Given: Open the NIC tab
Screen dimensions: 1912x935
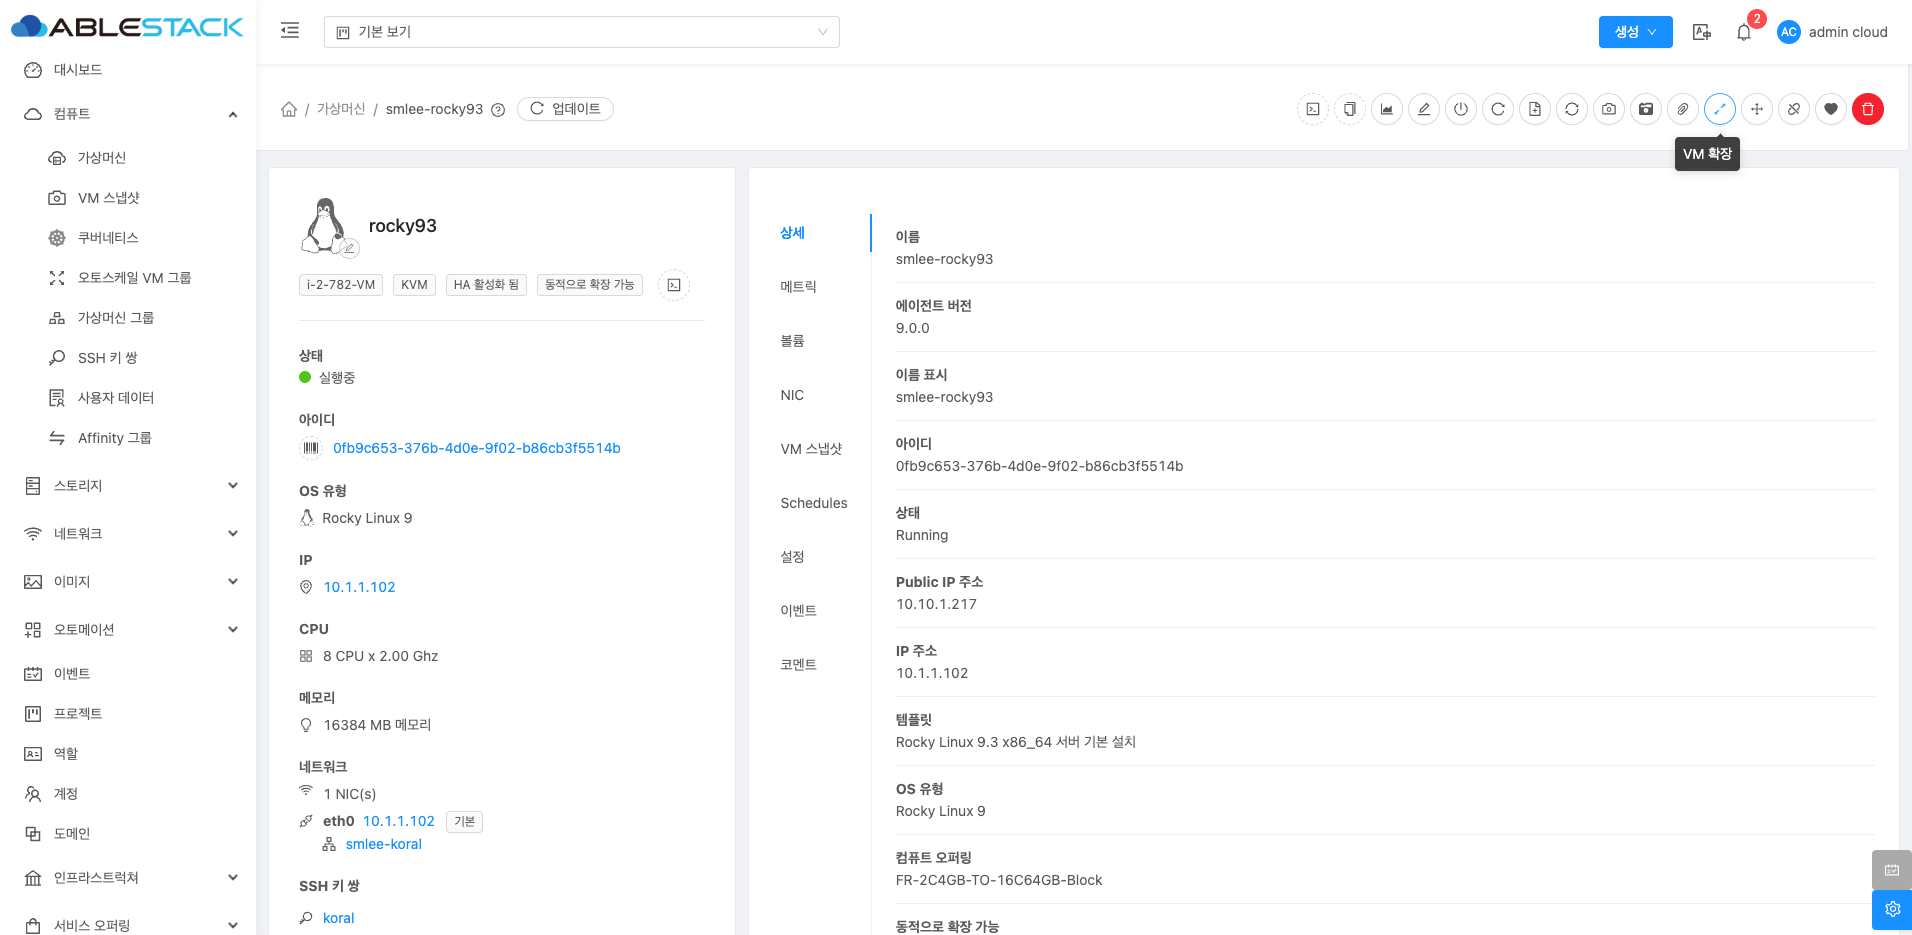Looking at the screenshot, I should (792, 395).
